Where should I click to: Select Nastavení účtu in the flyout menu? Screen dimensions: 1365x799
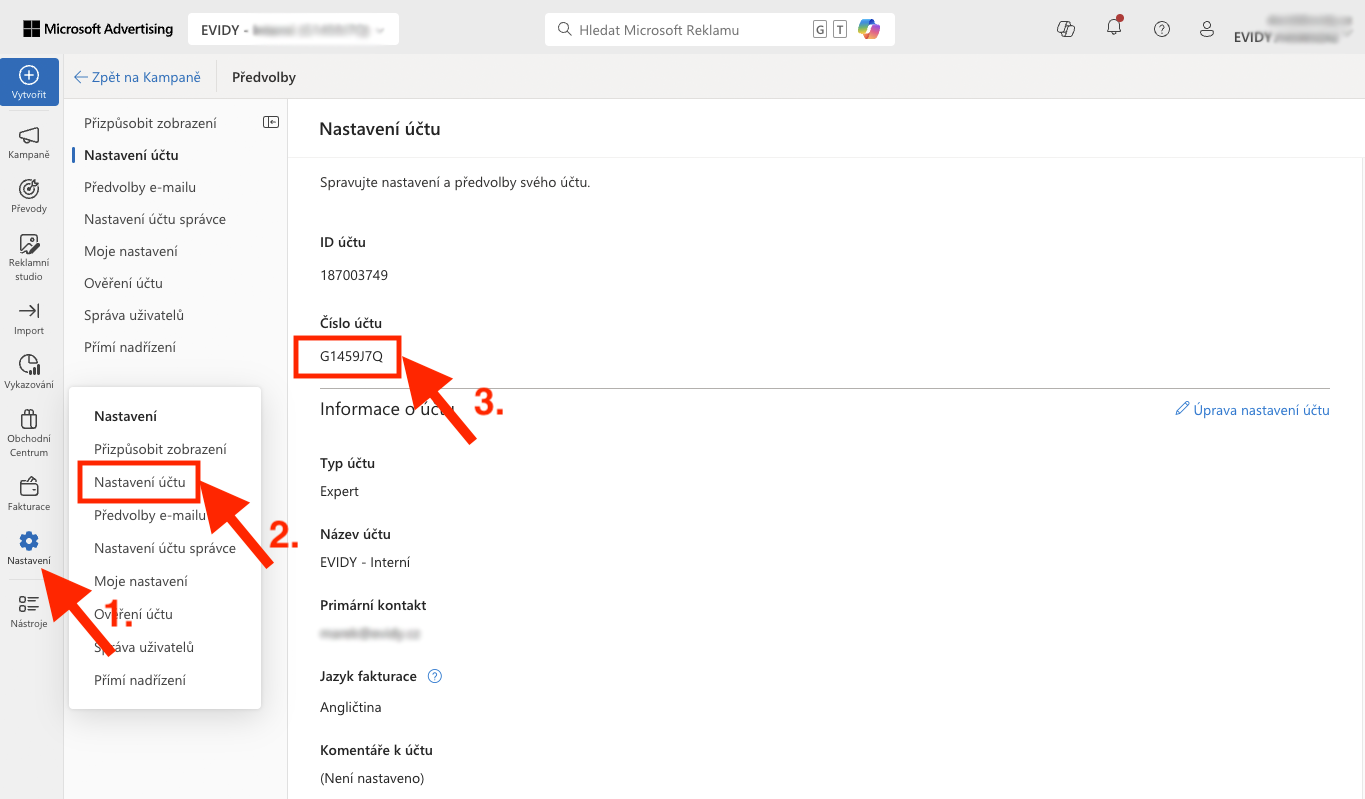click(x=140, y=482)
